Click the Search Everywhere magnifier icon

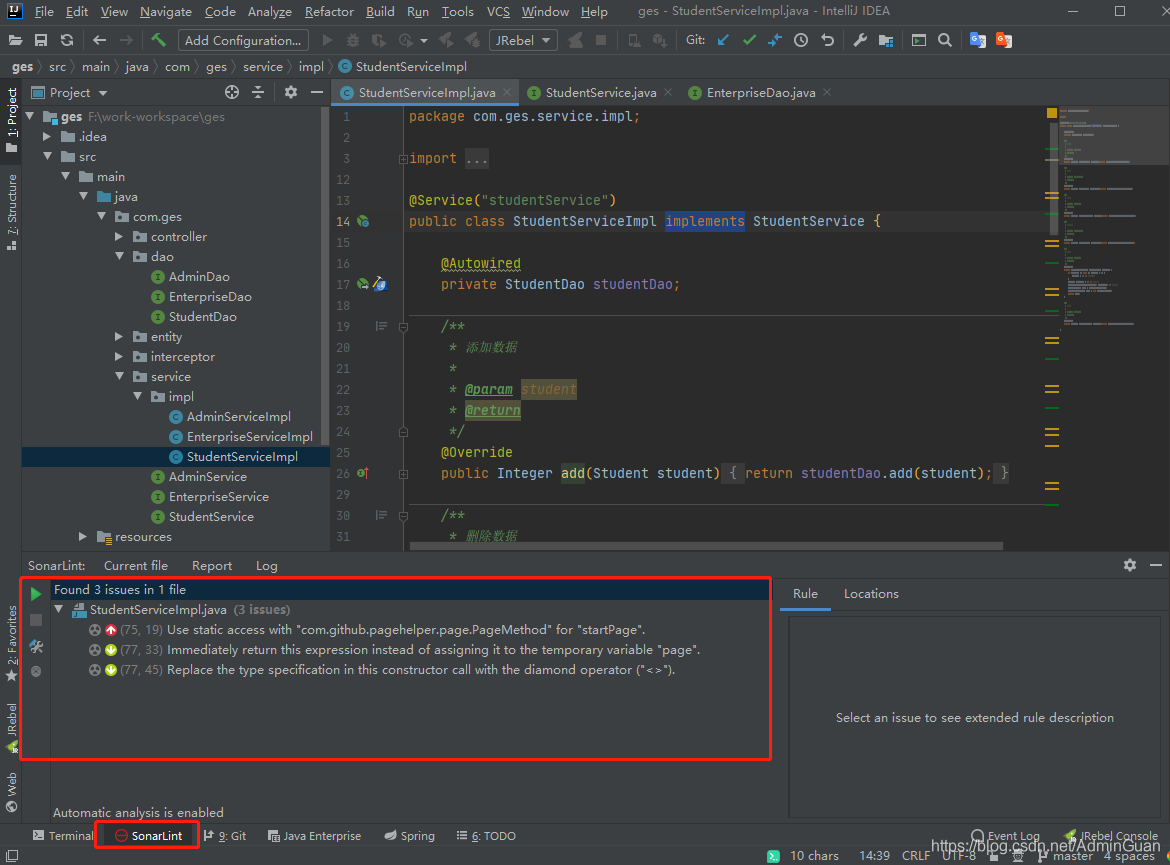coord(945,40)
